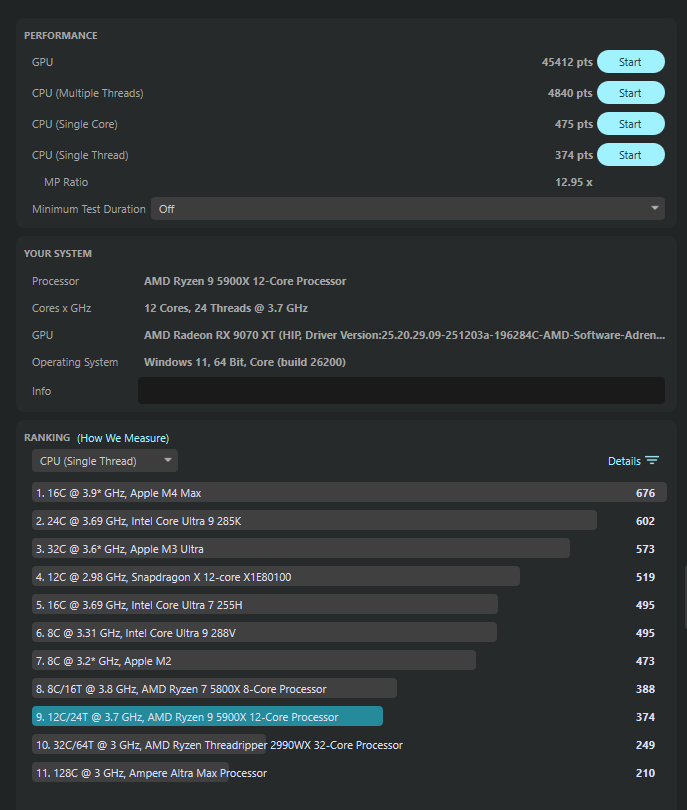
Task: Click the 12 Cores, 24 Threads @ 3.7 GHz value
Action: [x=226, y=308]
